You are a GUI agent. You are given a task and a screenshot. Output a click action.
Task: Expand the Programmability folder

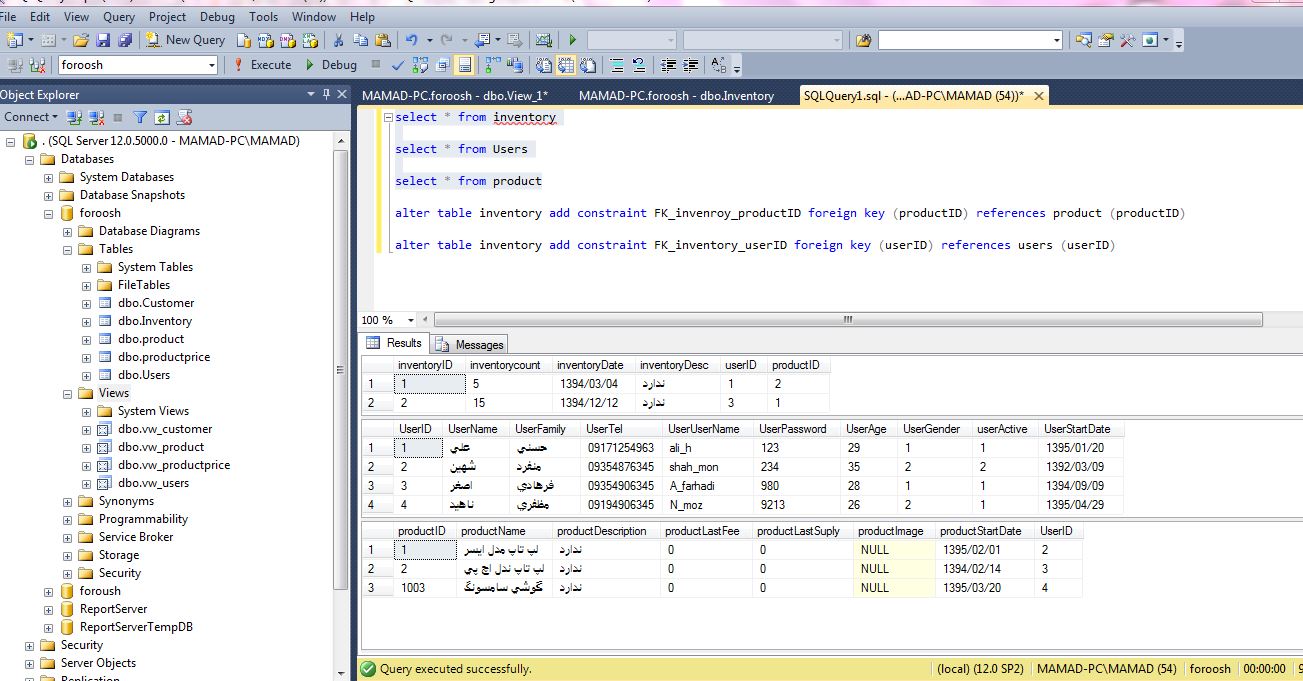click(x=67, y=519)
